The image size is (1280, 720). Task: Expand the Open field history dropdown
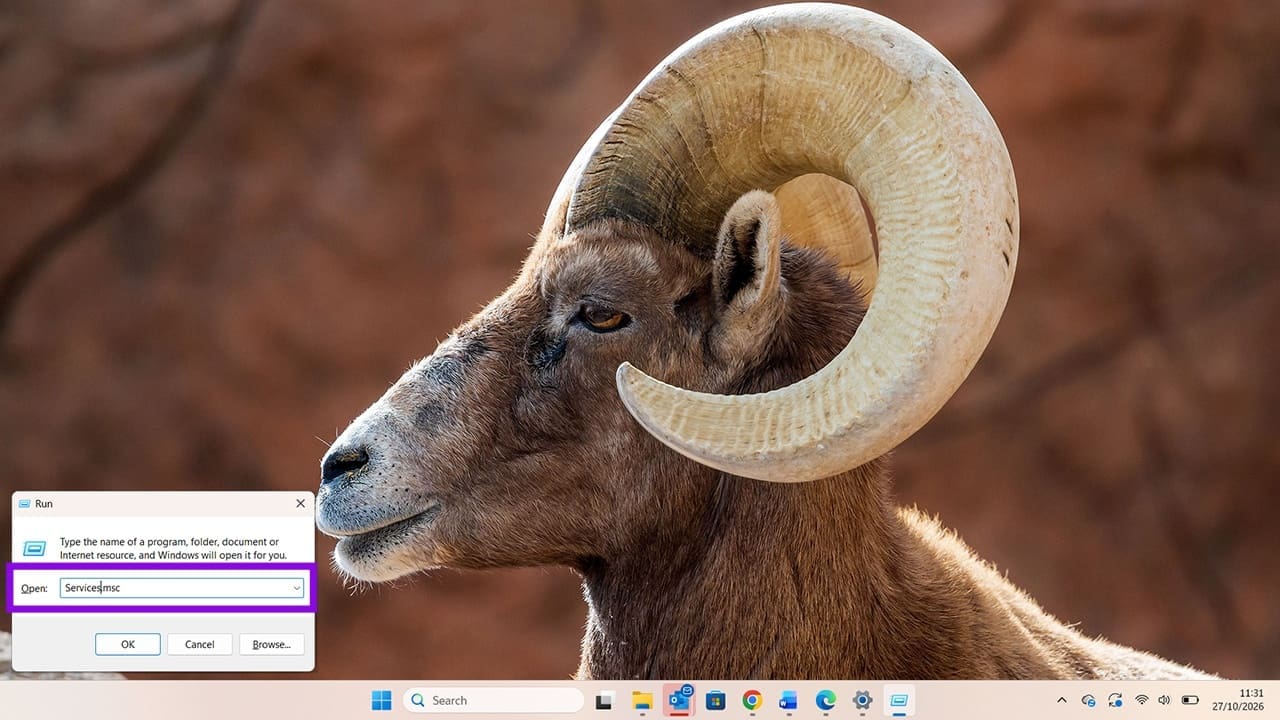(297, 588)
